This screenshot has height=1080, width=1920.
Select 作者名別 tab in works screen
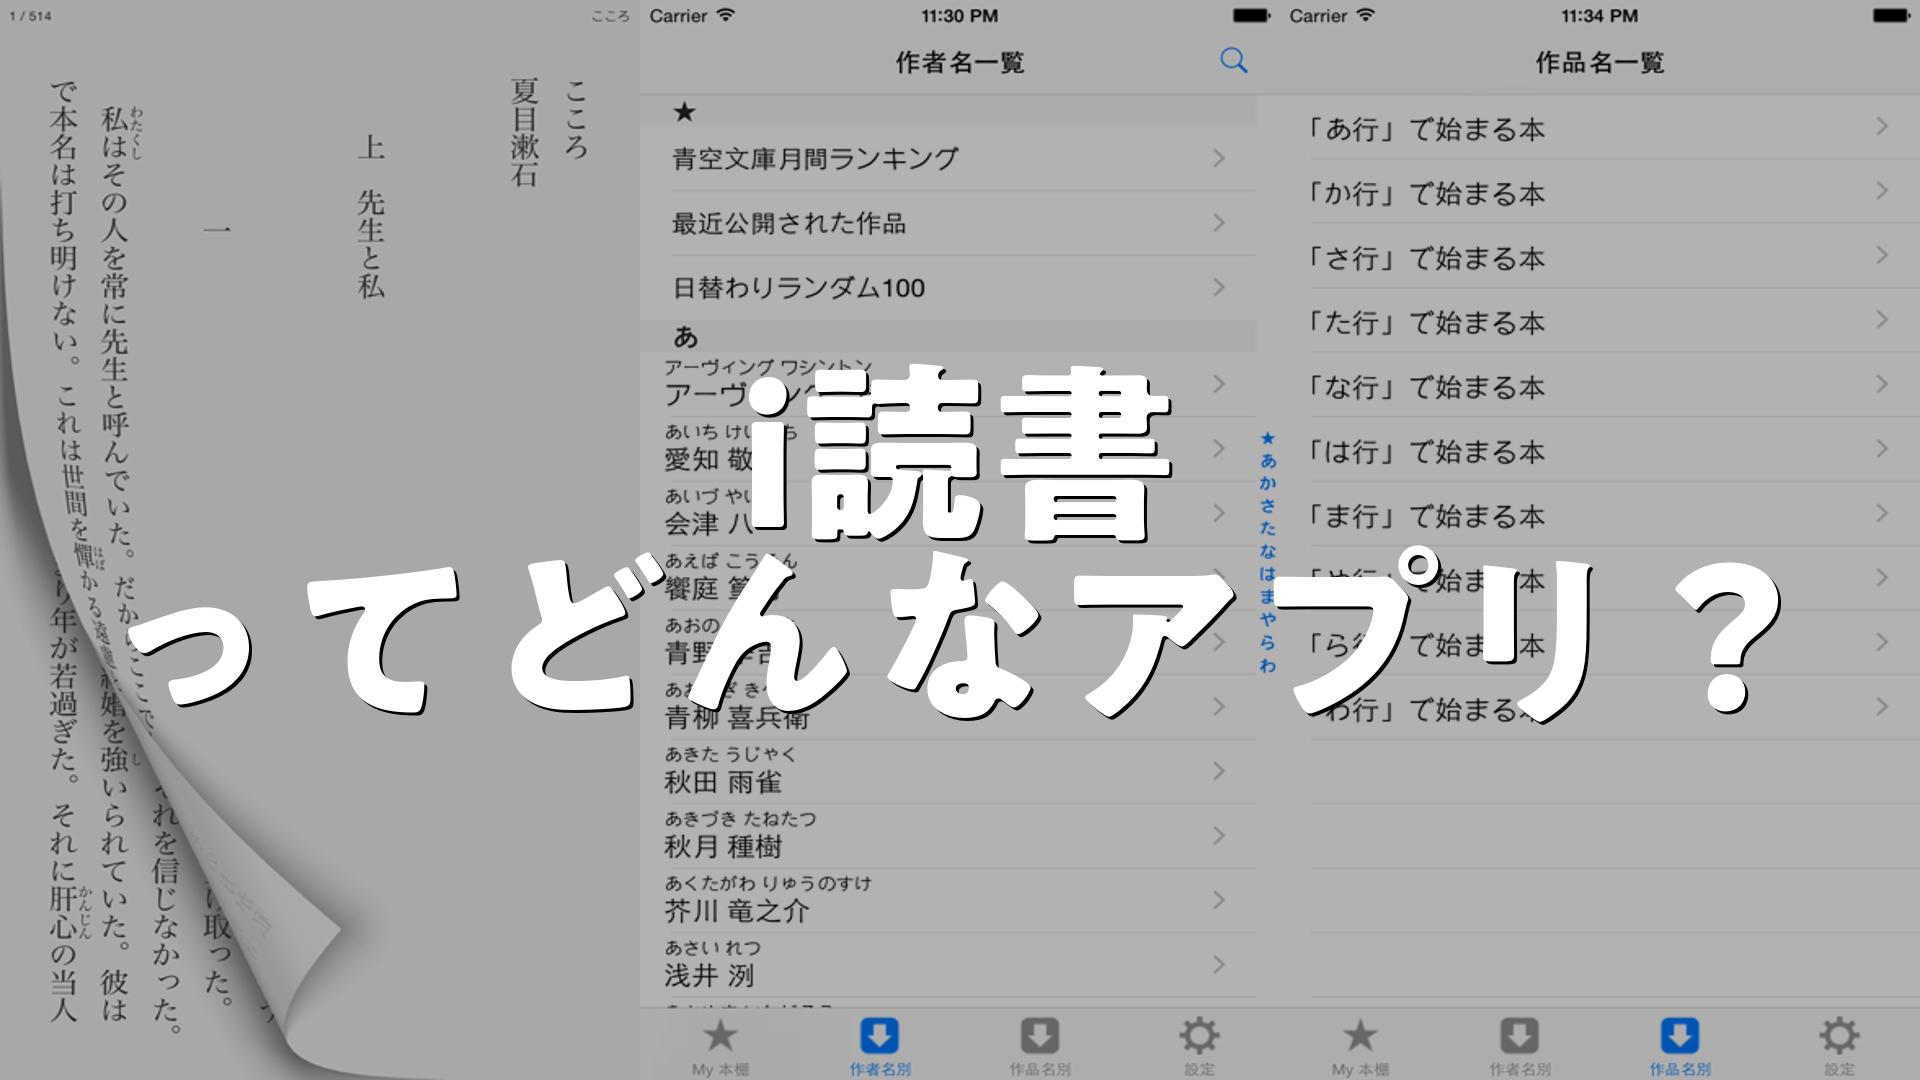tap(1520, 1047)
